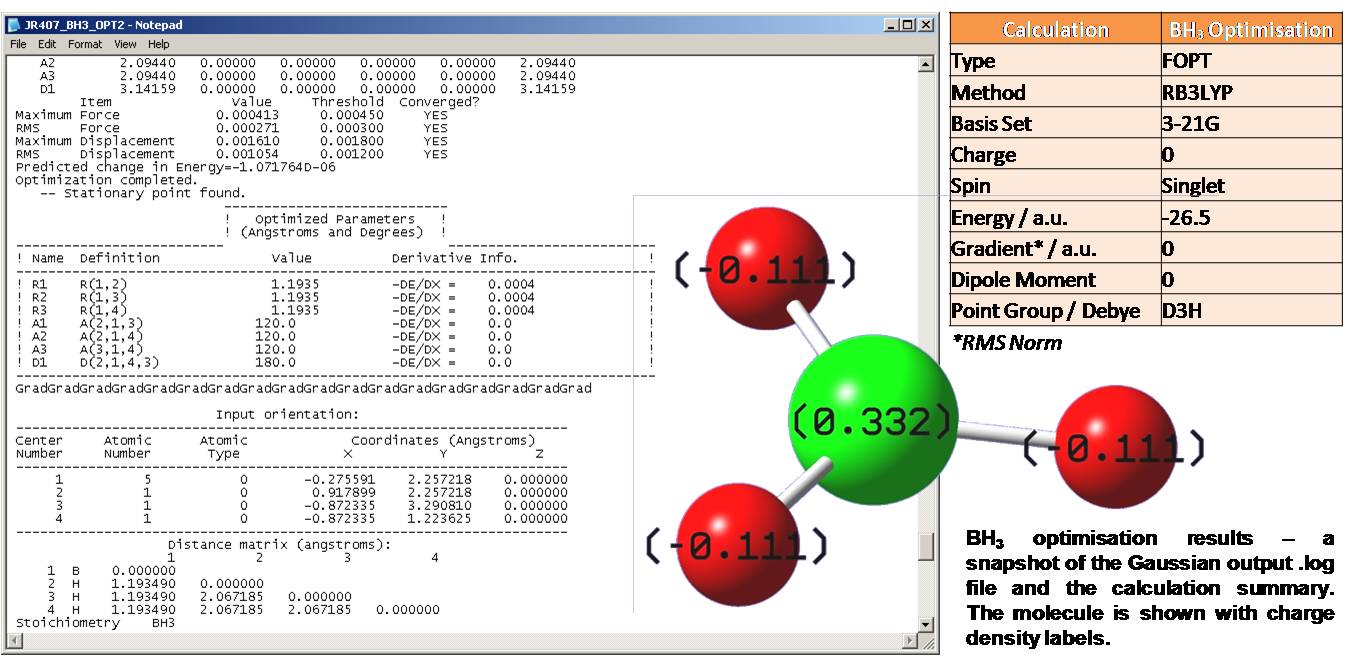Click the 'Derivative Info.' column header
The height and width of the screenshot is (658, 1353).
point(455,258)
